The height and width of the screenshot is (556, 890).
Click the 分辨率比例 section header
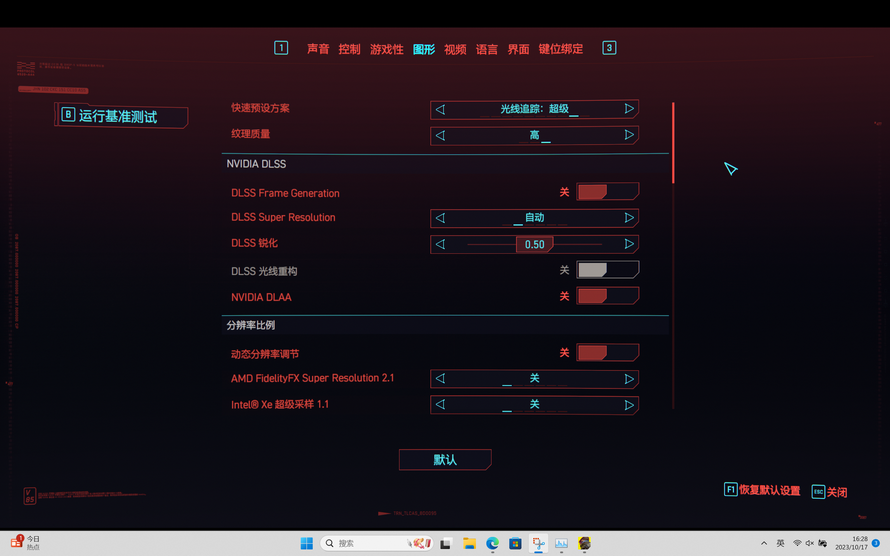click(250, 325)
